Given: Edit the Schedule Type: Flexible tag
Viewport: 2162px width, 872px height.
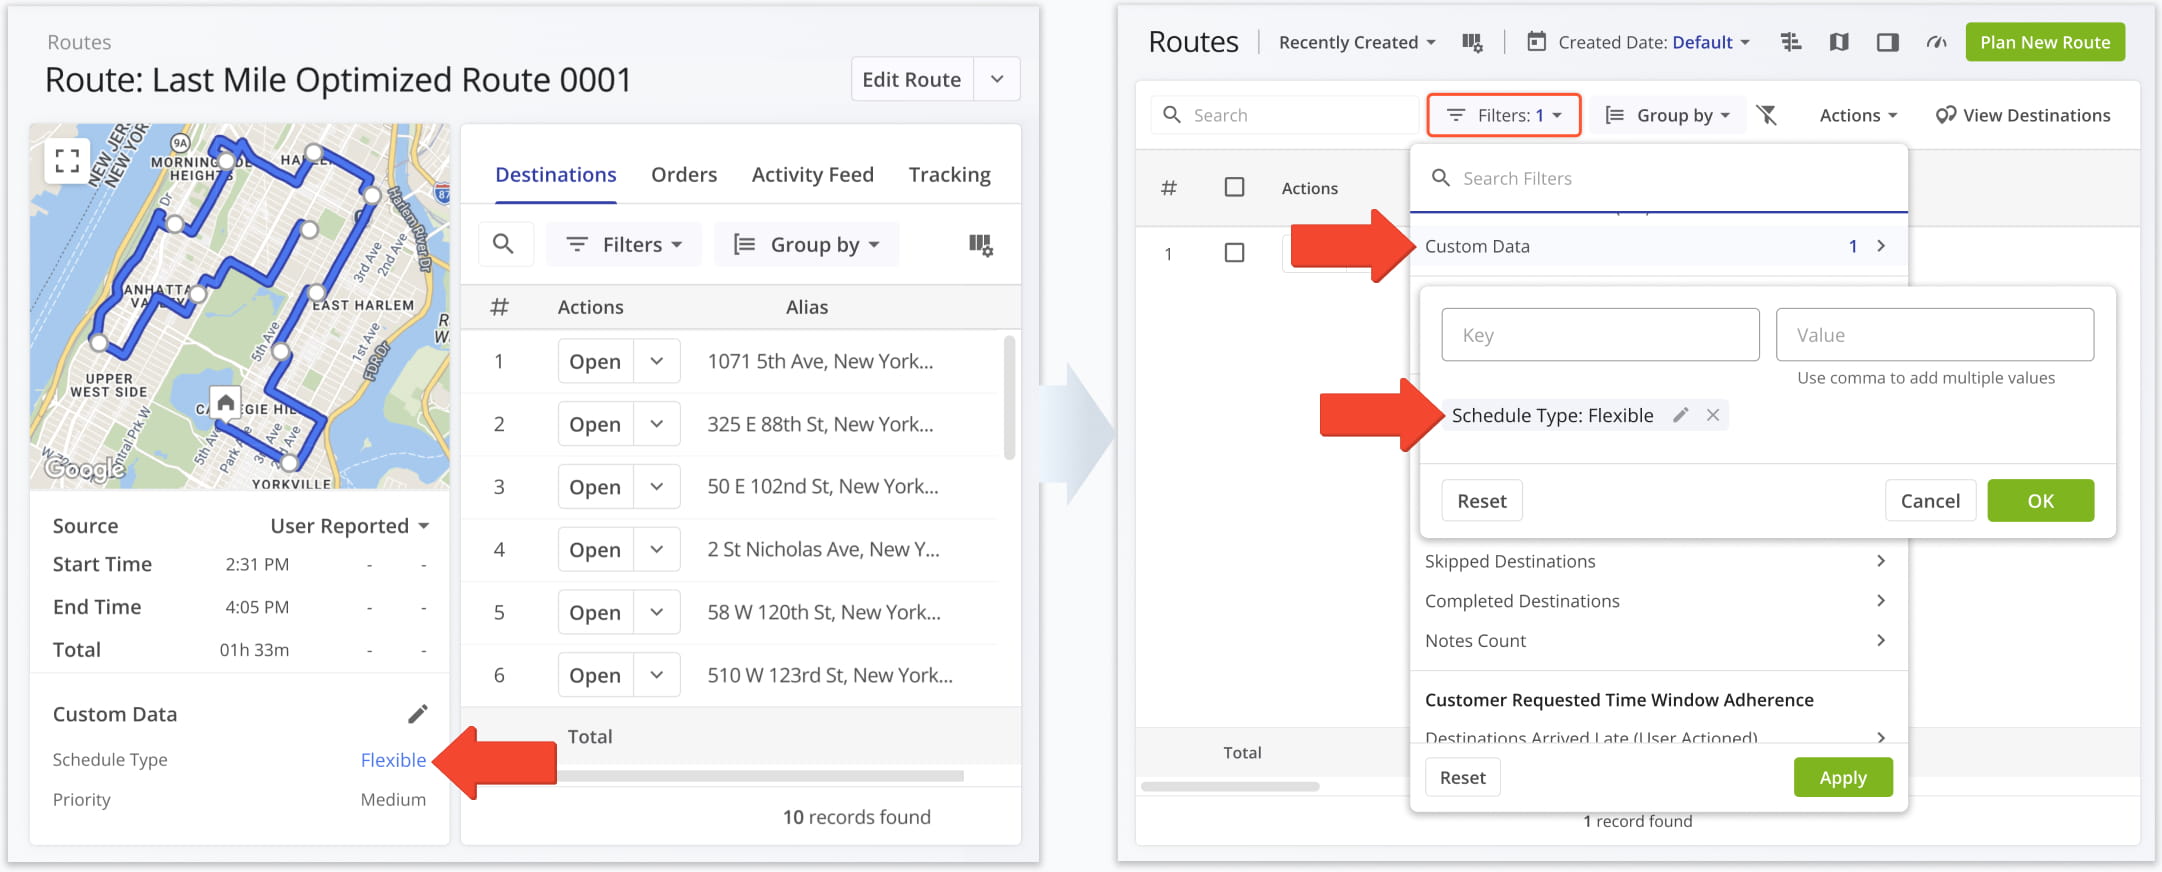Looking at the screenshot, I should pyautogui.click(x=1681, y=415).
